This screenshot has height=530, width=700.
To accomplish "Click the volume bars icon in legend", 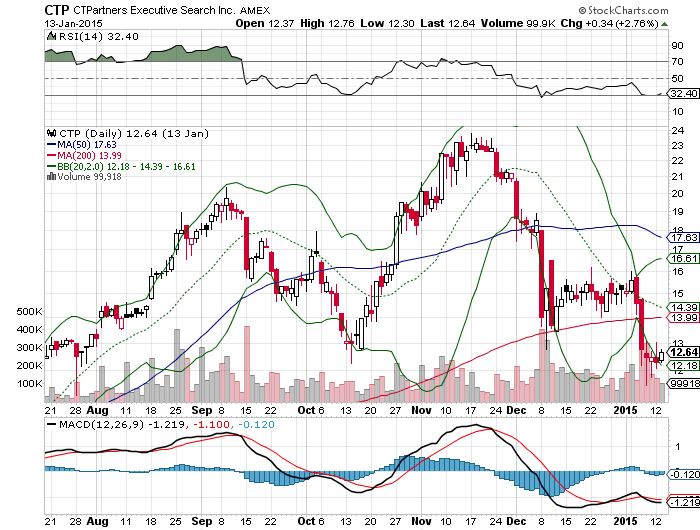I will (52, 176).
